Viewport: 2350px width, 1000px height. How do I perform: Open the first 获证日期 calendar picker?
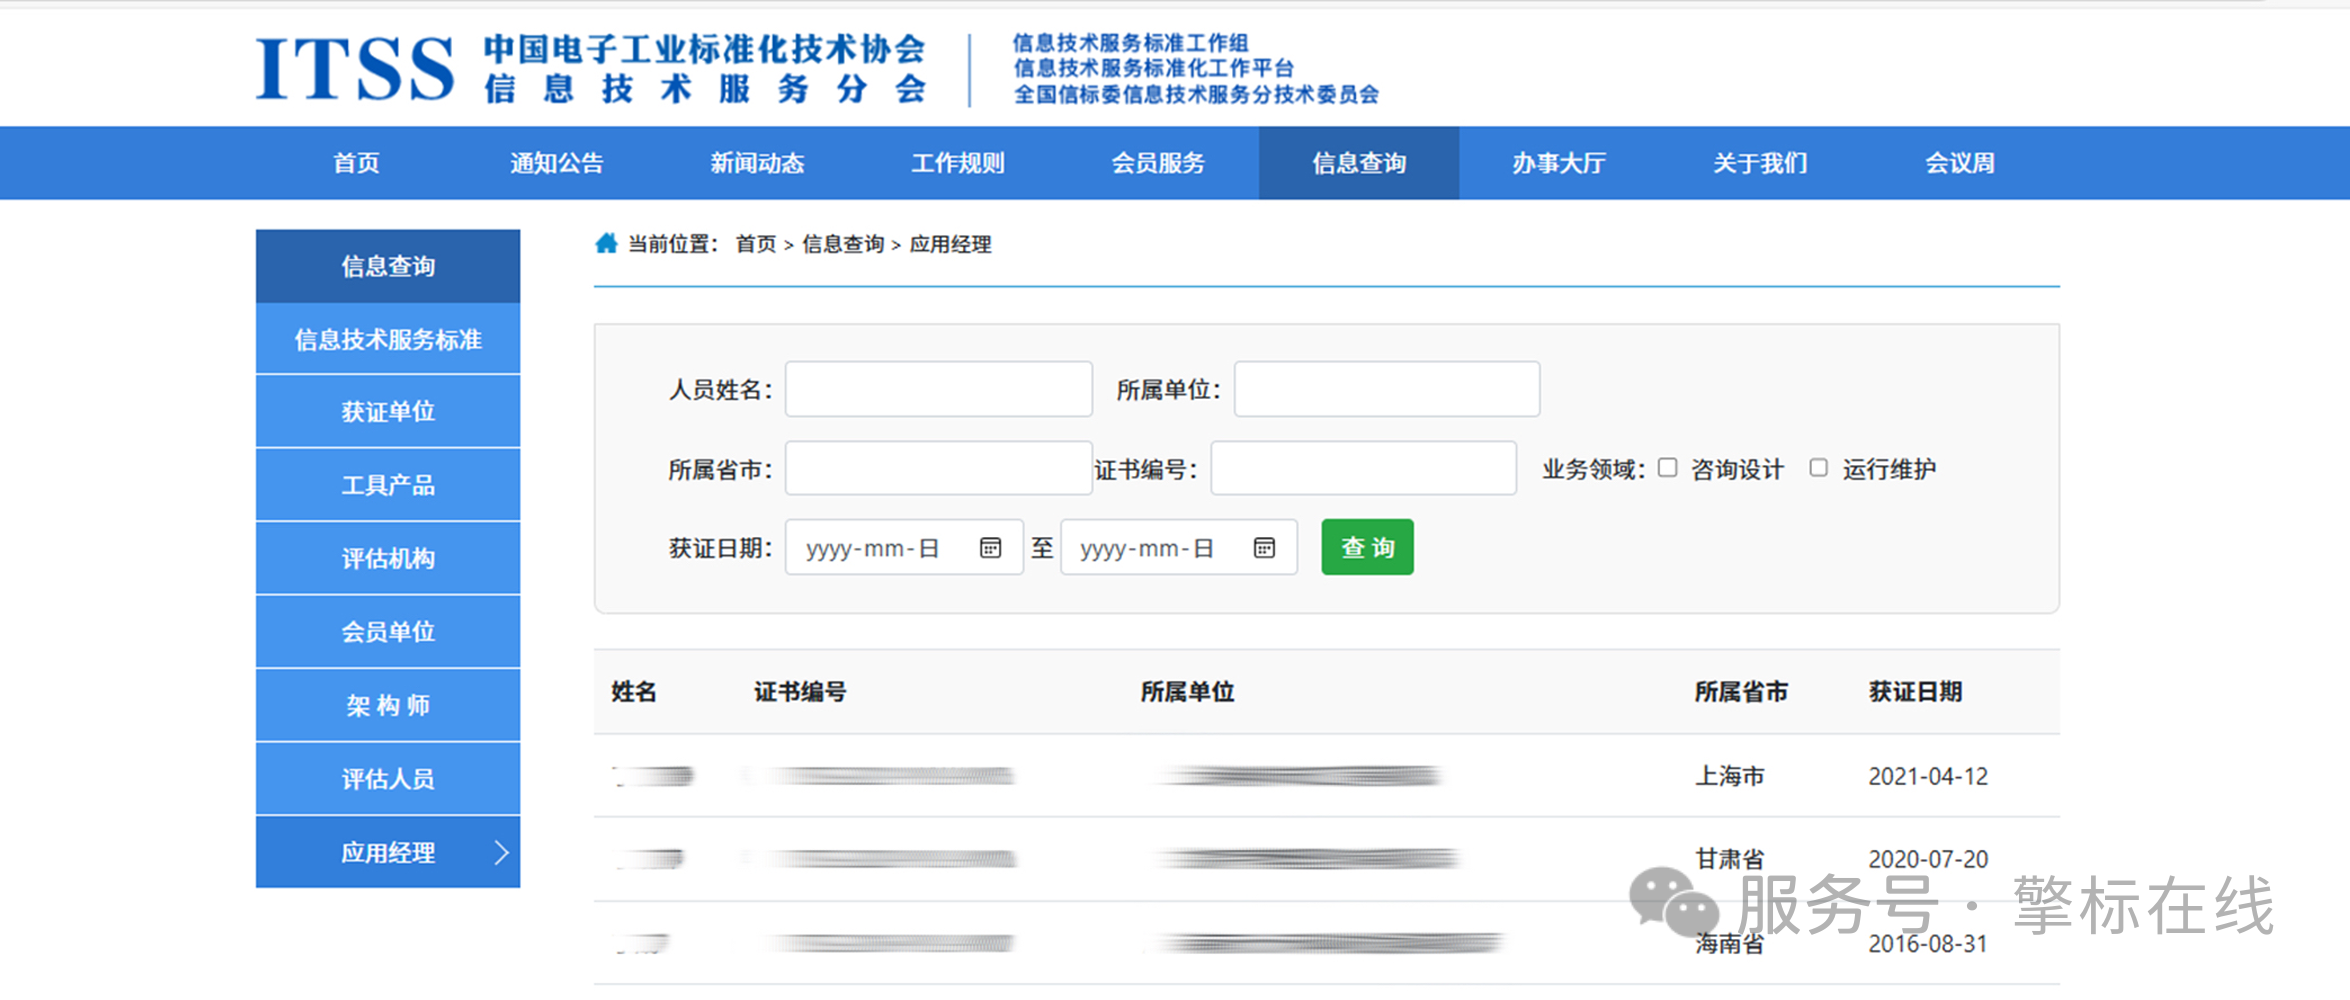pos(989,547)
